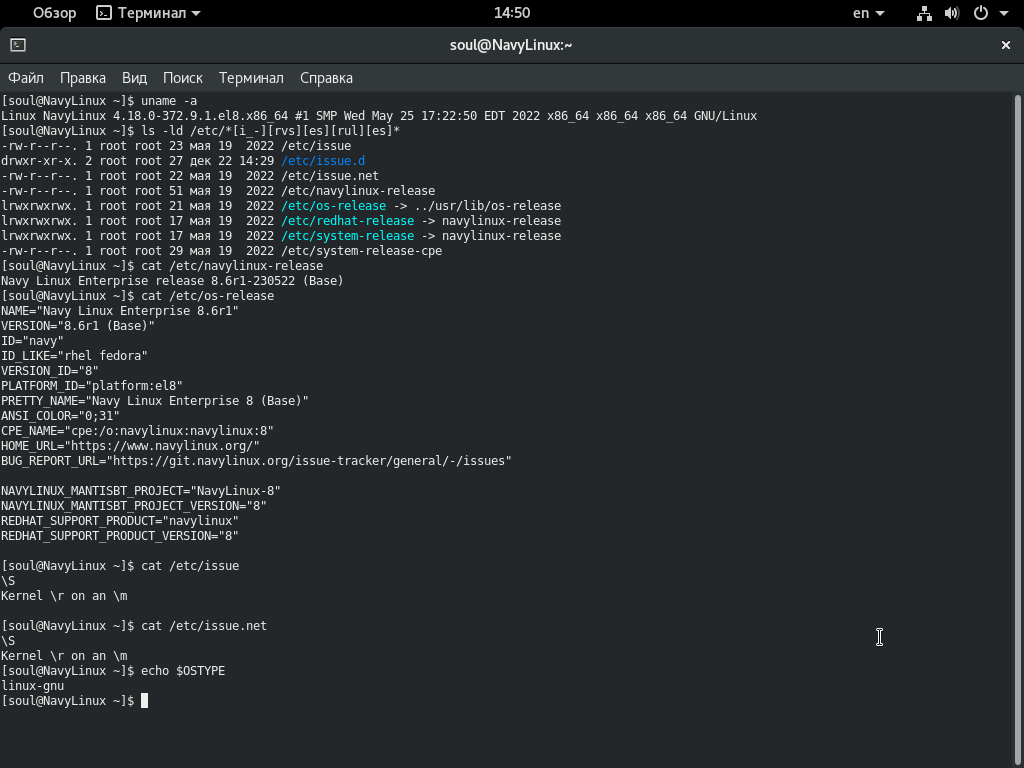Open the clock 14:50 calendar panel
Image resolution: width=1024 pixels, height=768 pixels.
coord(511,13)
